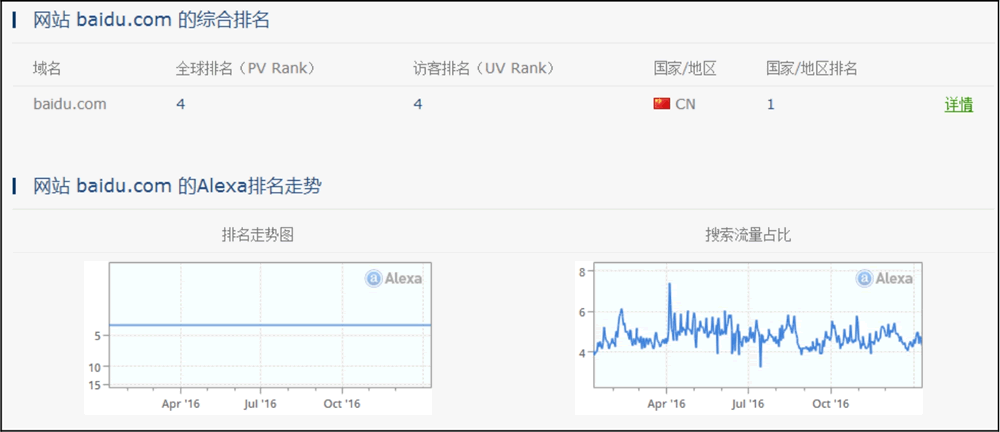Click Jul '16 label on search traffic chart
Image resolution: width=1000 pixels, height=432 pixels.
pos(747,404)
